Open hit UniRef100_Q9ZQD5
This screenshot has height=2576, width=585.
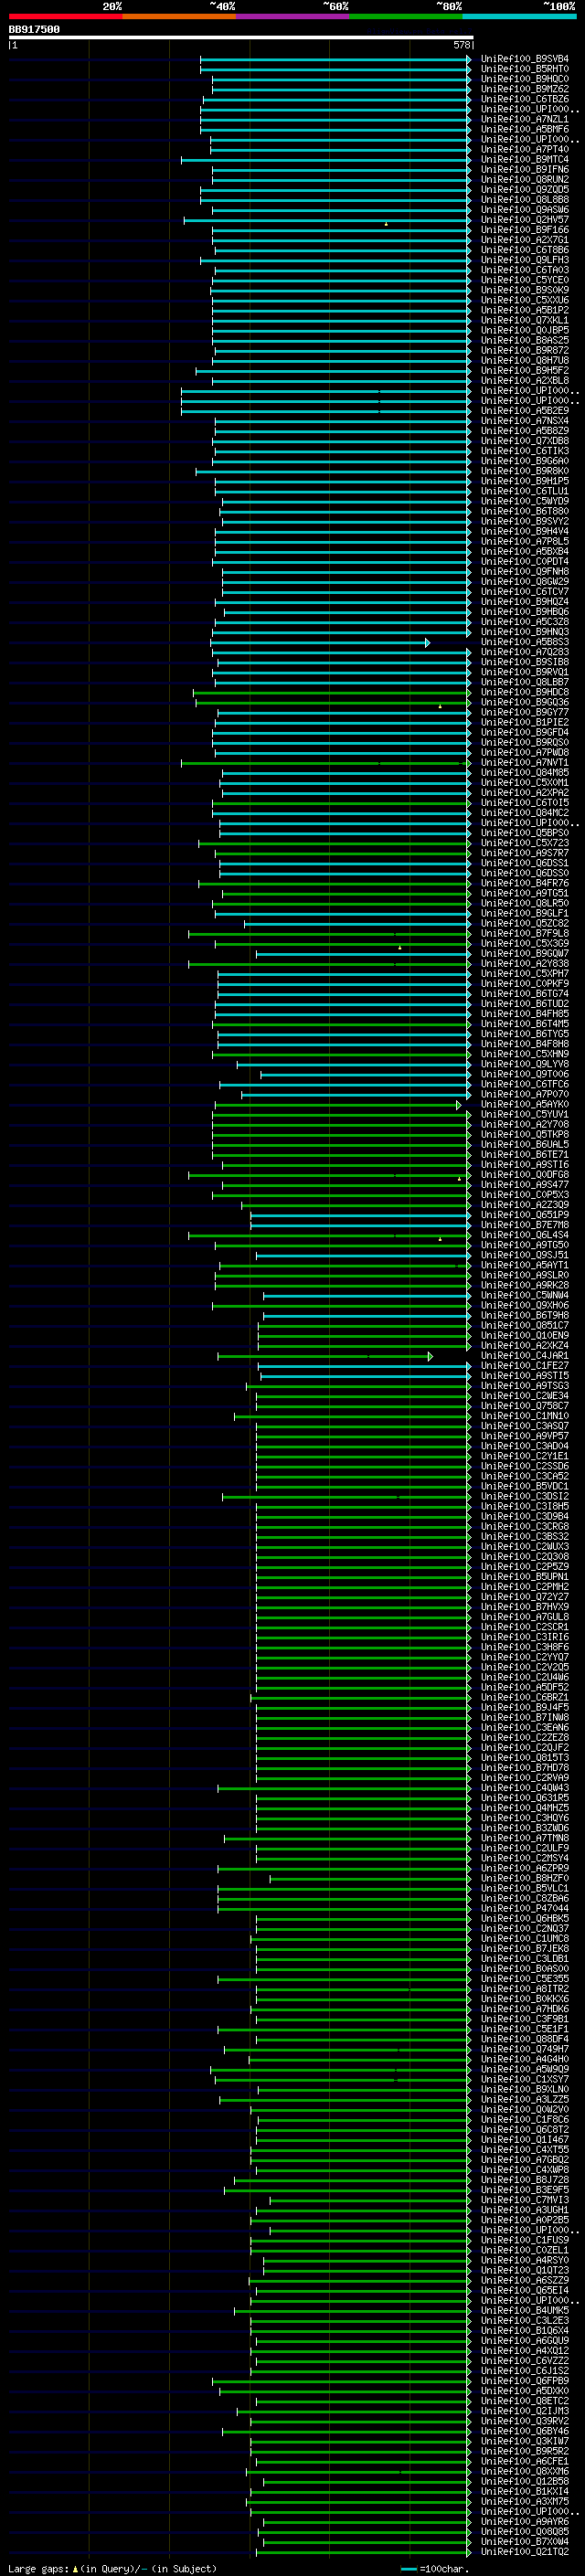tap(525, 190)
